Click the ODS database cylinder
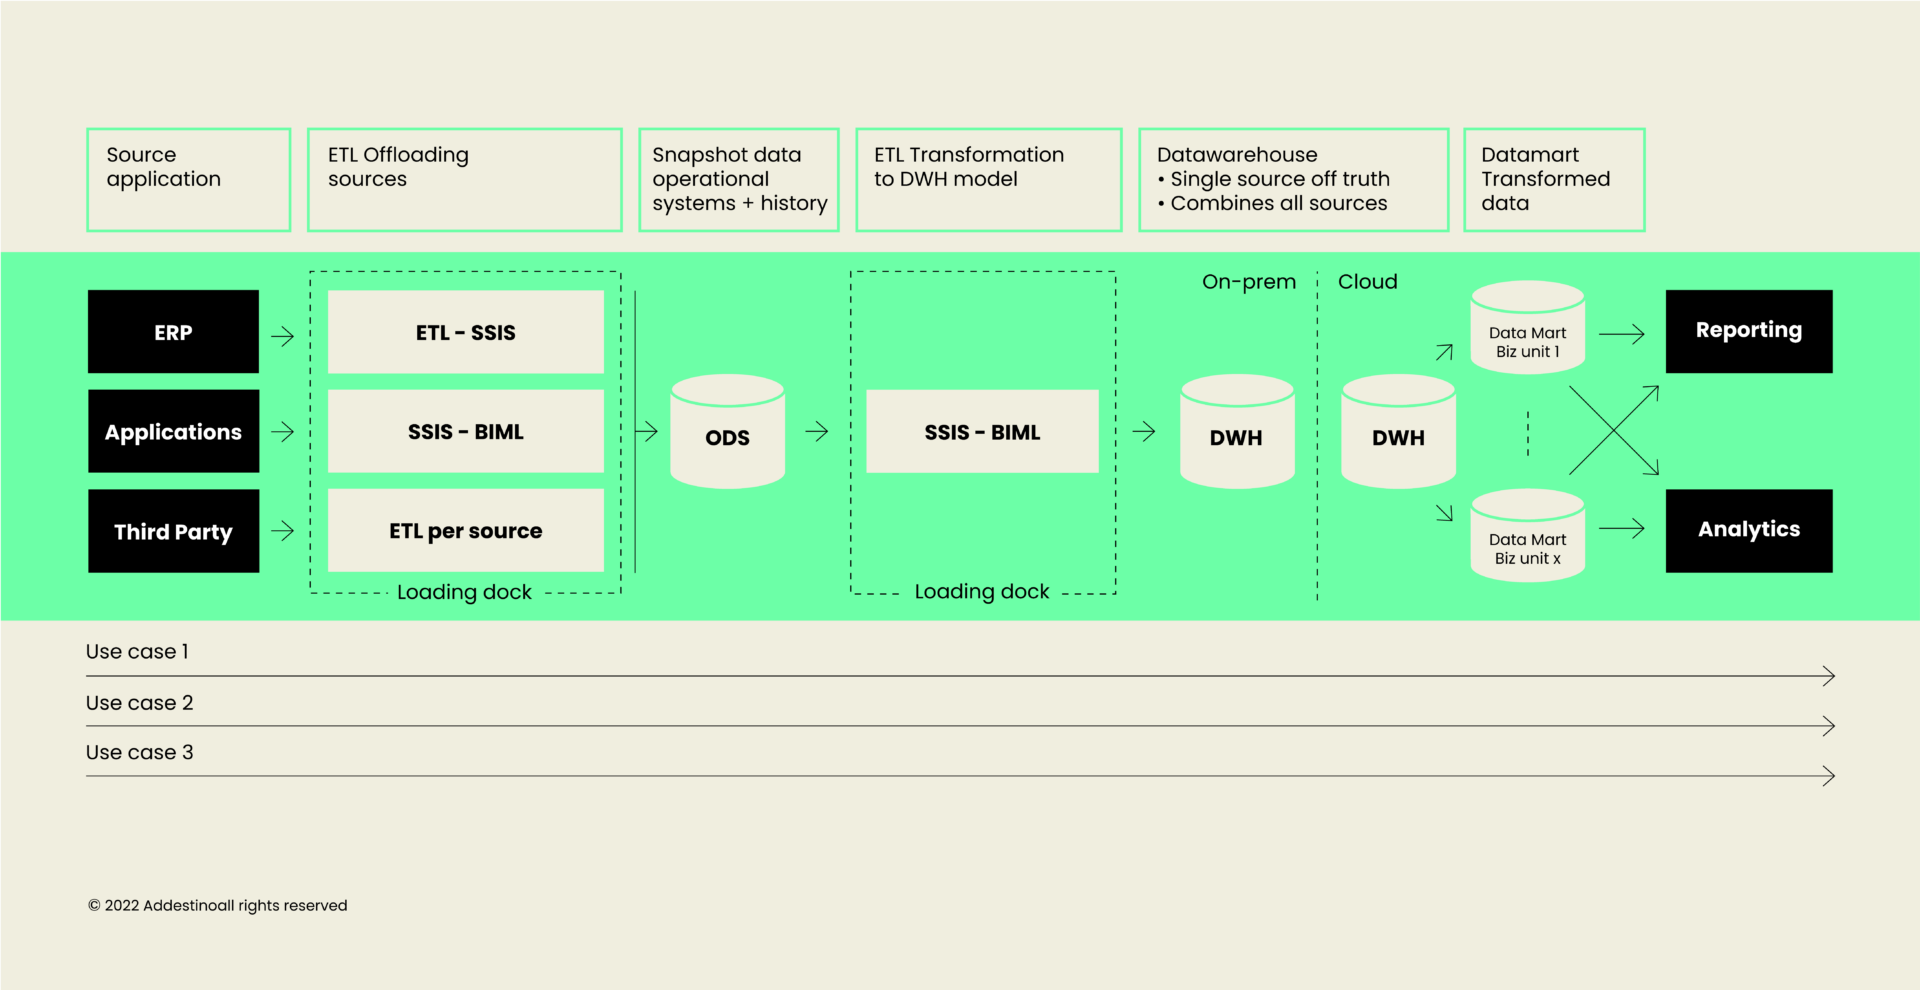1920x990 pixels. click(727, 431)
